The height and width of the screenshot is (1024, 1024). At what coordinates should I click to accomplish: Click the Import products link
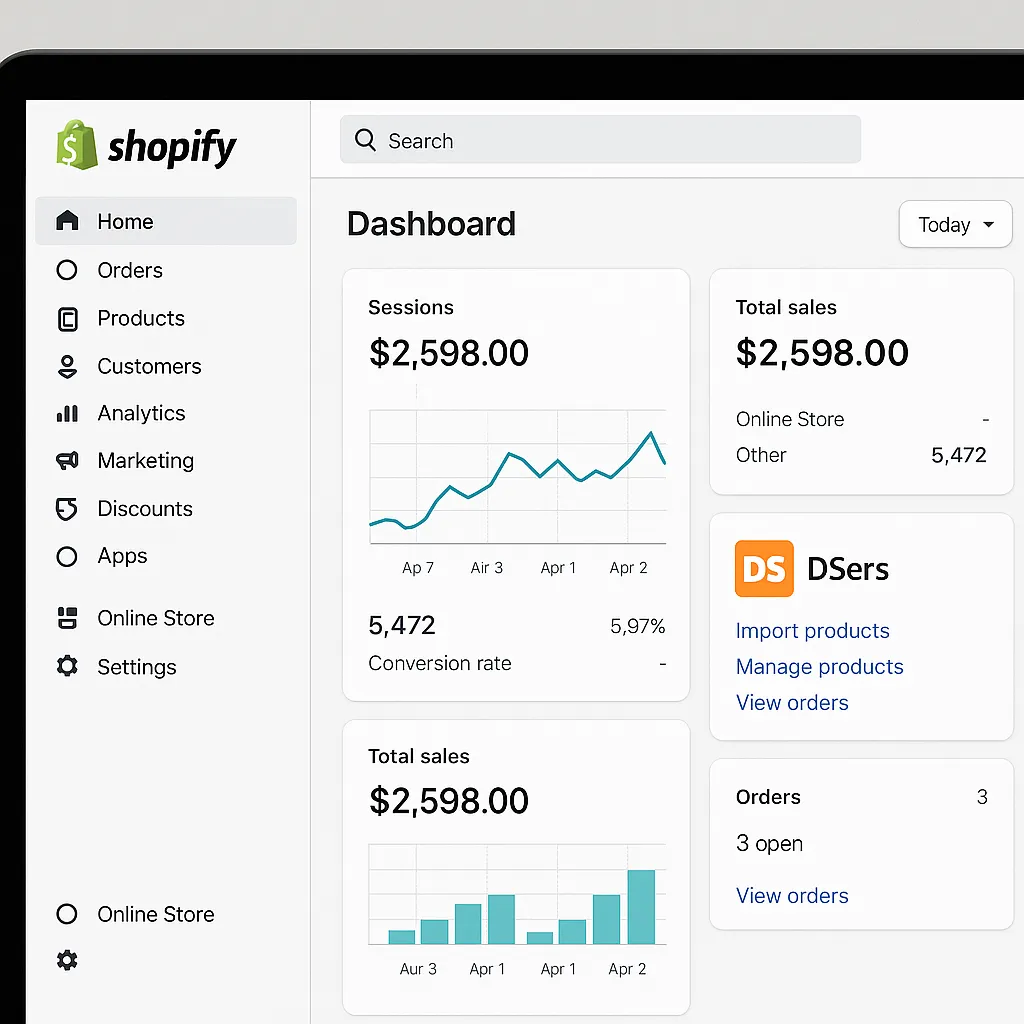pos(812,631)
